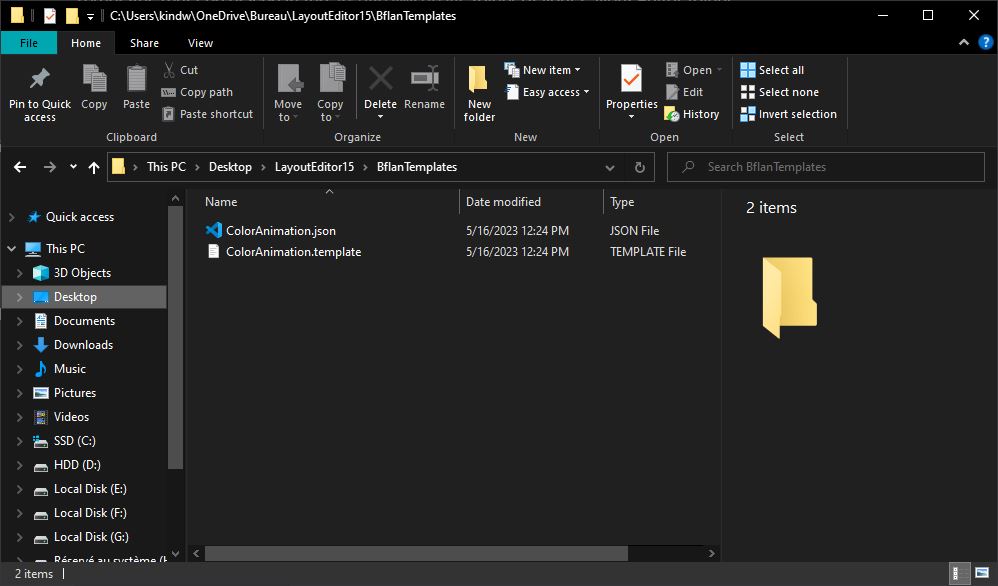Open the History ribbon command
Viewport: 998px width, 586px height.
[691, 114]
